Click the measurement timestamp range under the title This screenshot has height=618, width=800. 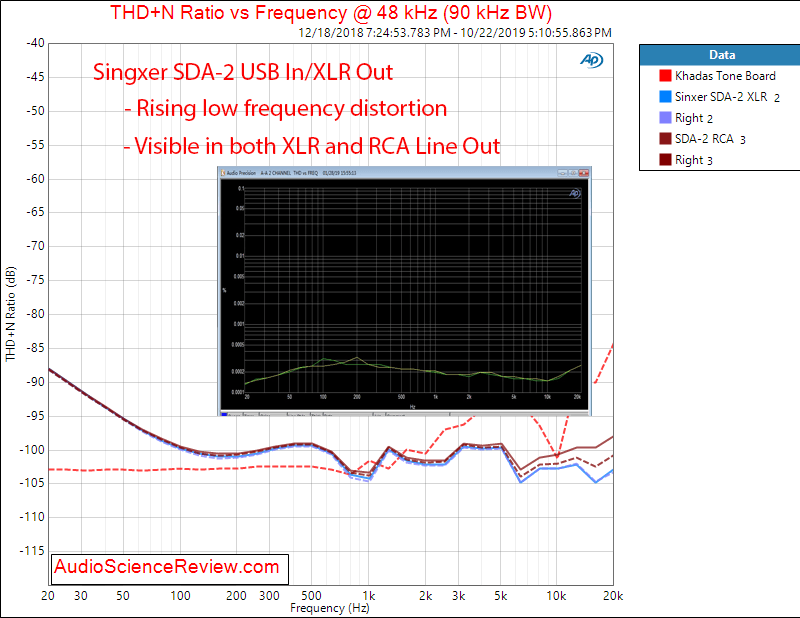tap(455, 33)
